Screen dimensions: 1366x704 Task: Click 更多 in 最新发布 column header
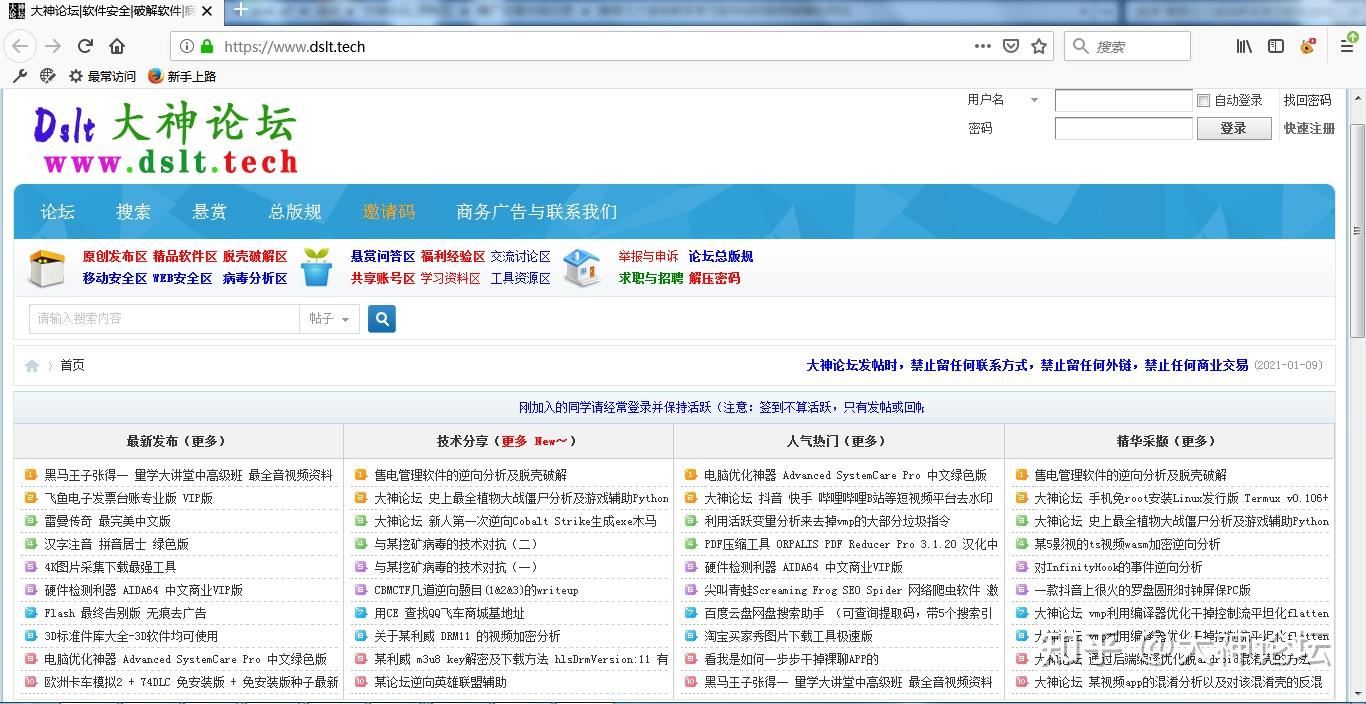pyautogui.click(x=205, y=441)
